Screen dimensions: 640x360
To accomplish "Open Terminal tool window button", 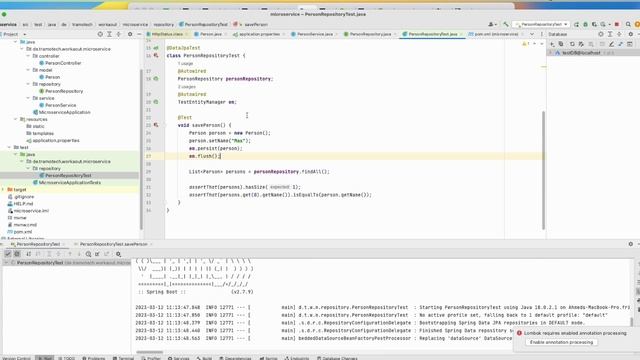I will (123, 358).
